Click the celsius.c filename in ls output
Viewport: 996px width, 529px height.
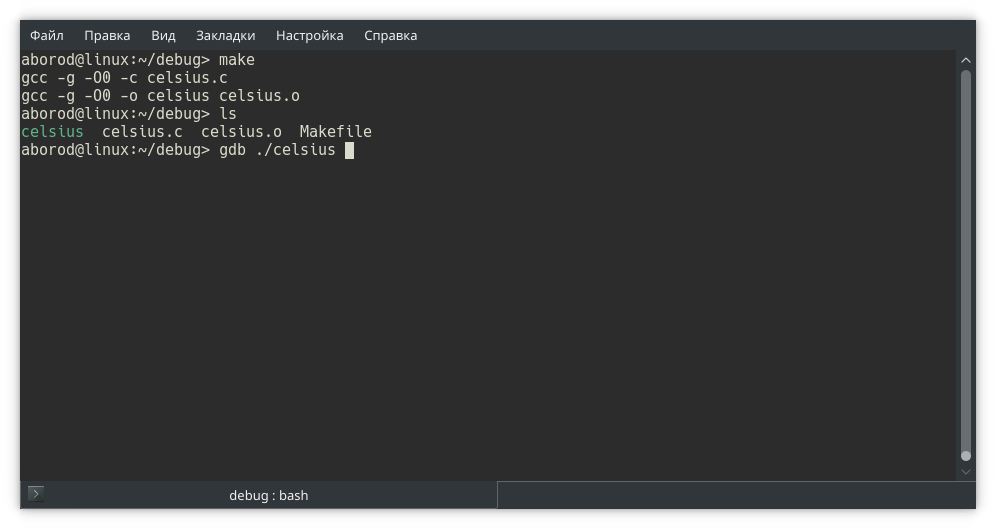142,132
